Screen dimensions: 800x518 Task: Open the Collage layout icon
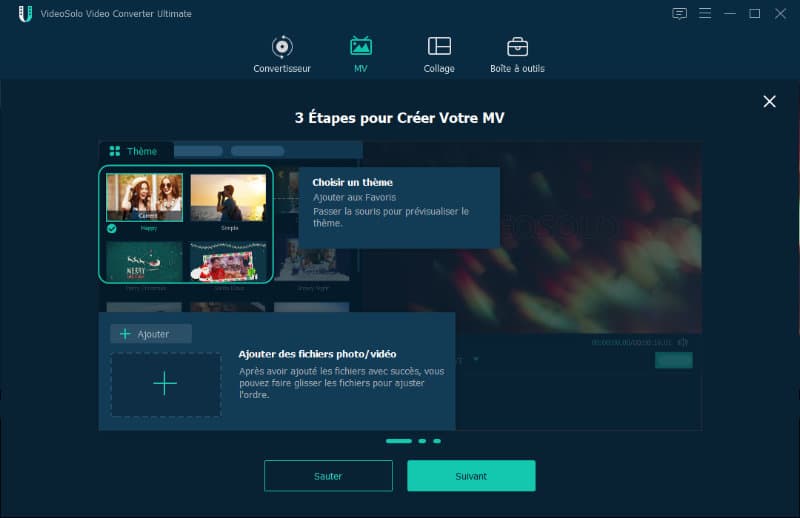pyautogui.click(x=439, y=46)
